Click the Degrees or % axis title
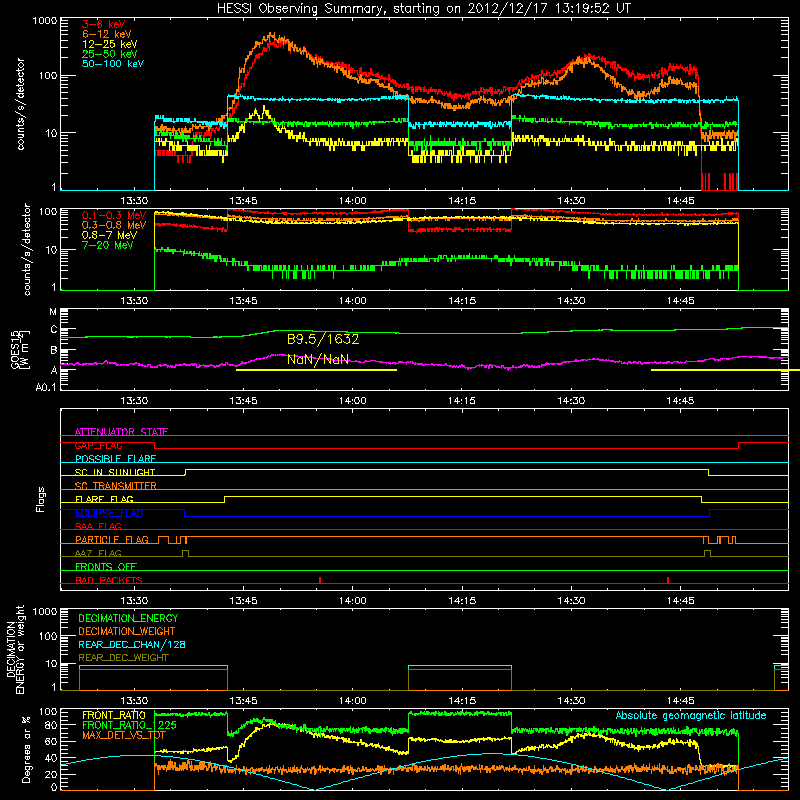The height and width of the screenshot is (800, 800). pyautogui.click(x=26, y=749)
